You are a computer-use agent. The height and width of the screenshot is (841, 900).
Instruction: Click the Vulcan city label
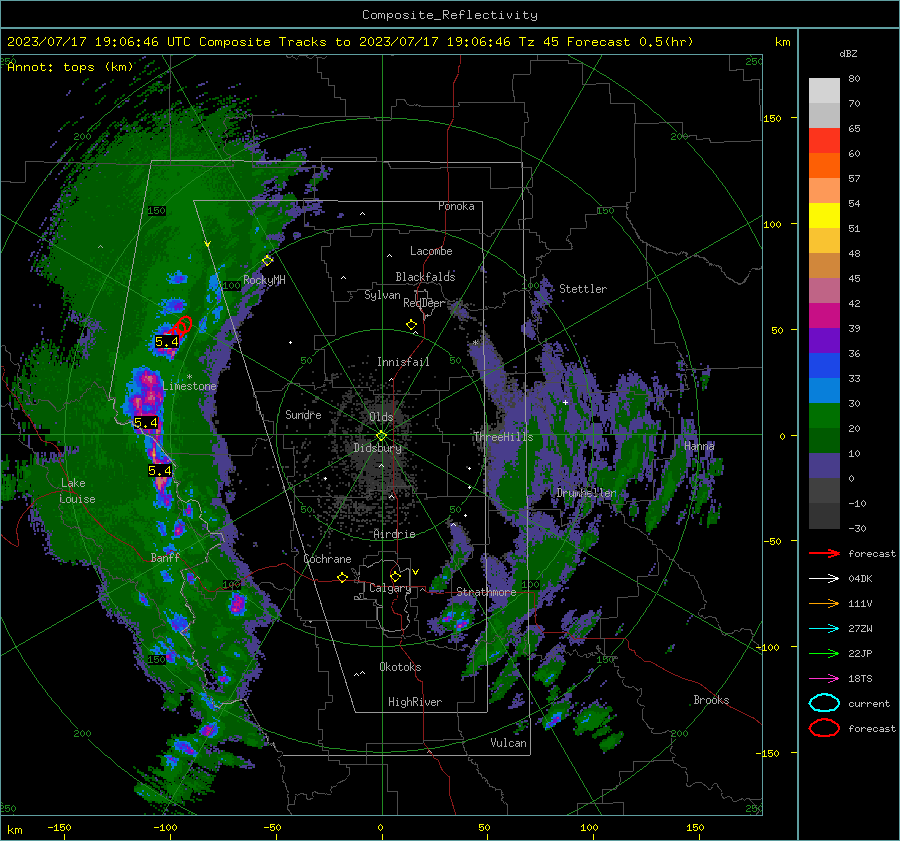point(508,743)
